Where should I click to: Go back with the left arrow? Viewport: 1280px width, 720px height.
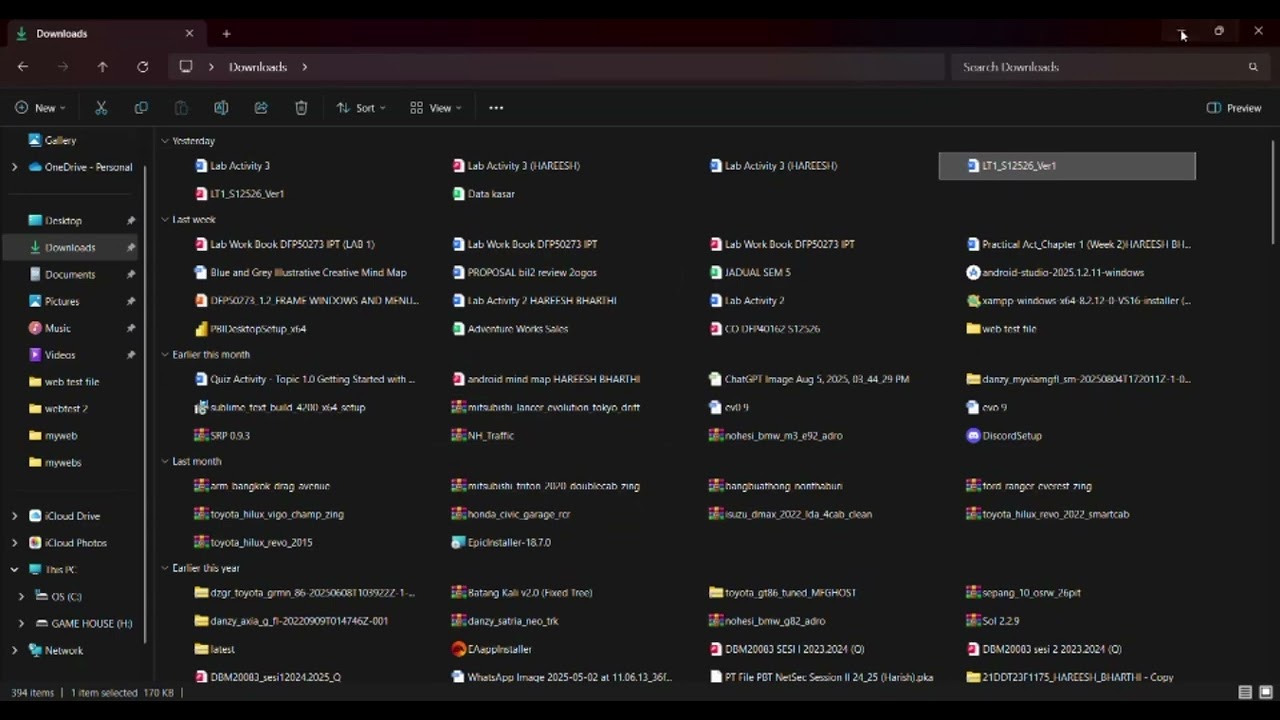click(x=23, y=67)
